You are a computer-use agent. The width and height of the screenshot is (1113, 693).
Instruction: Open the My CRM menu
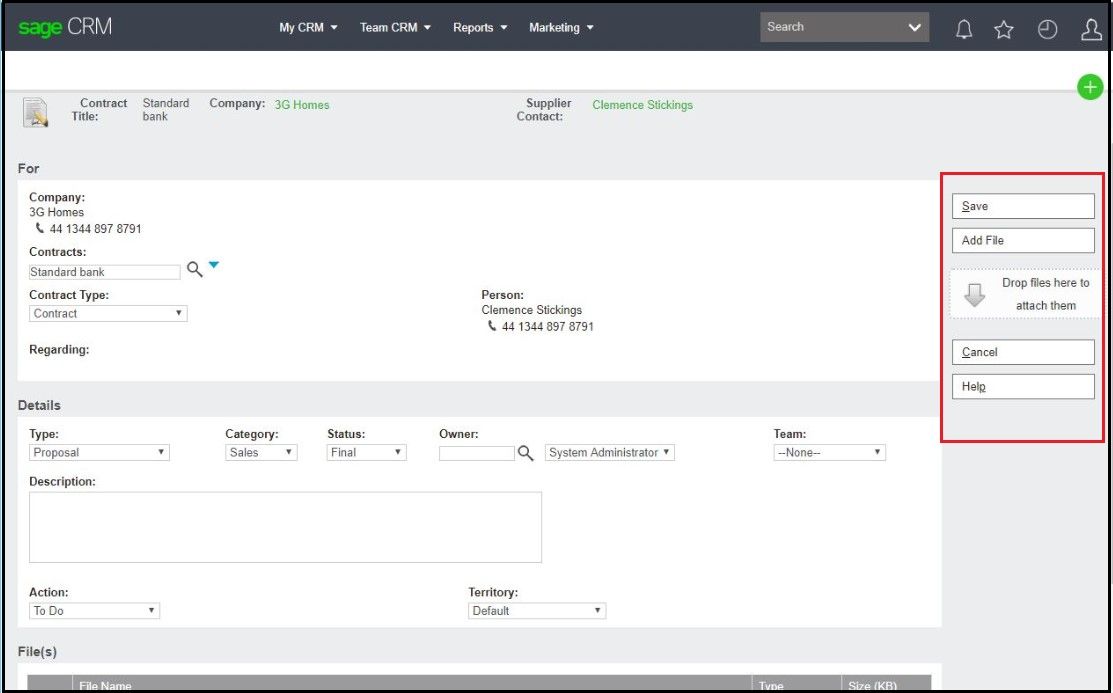tap(308, 28)
